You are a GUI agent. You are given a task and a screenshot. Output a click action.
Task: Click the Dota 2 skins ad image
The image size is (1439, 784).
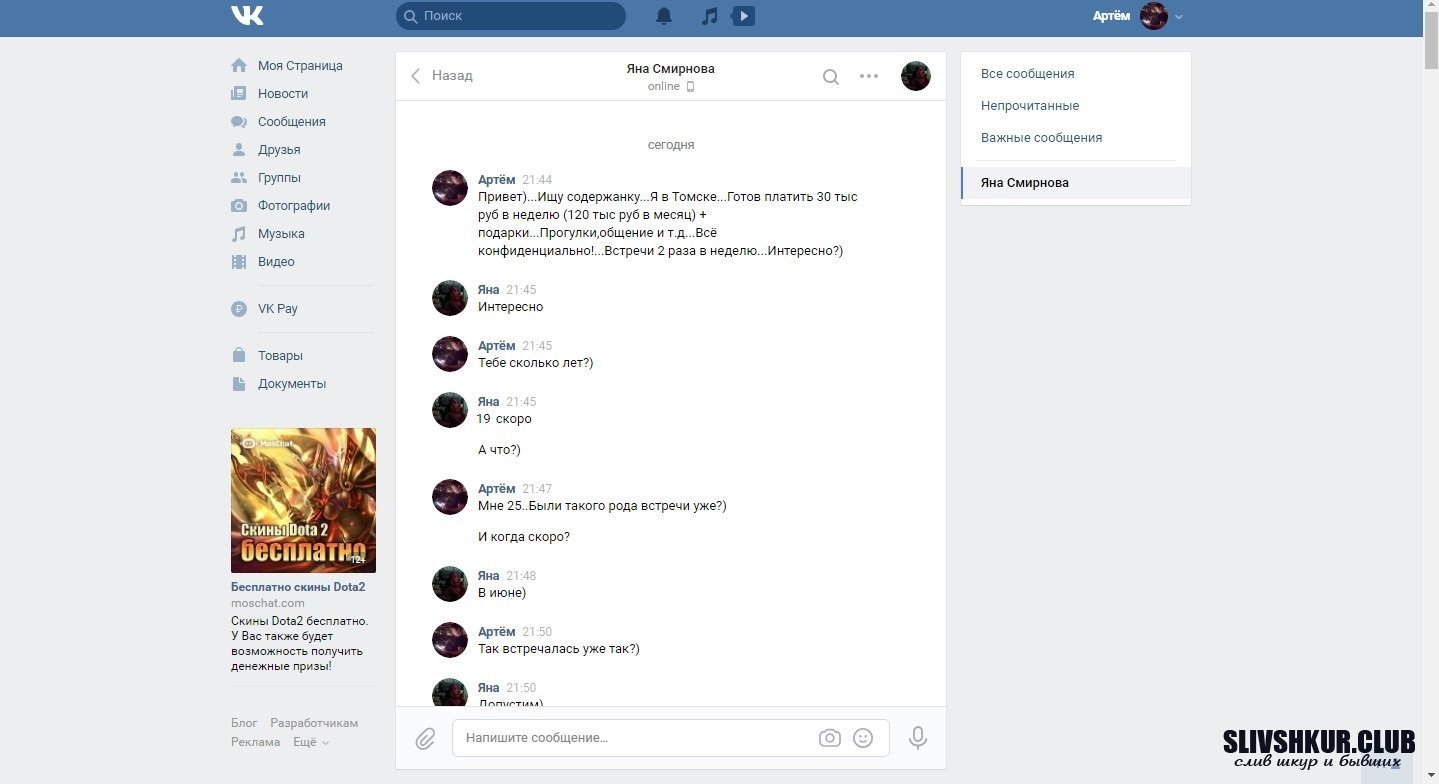303,500
